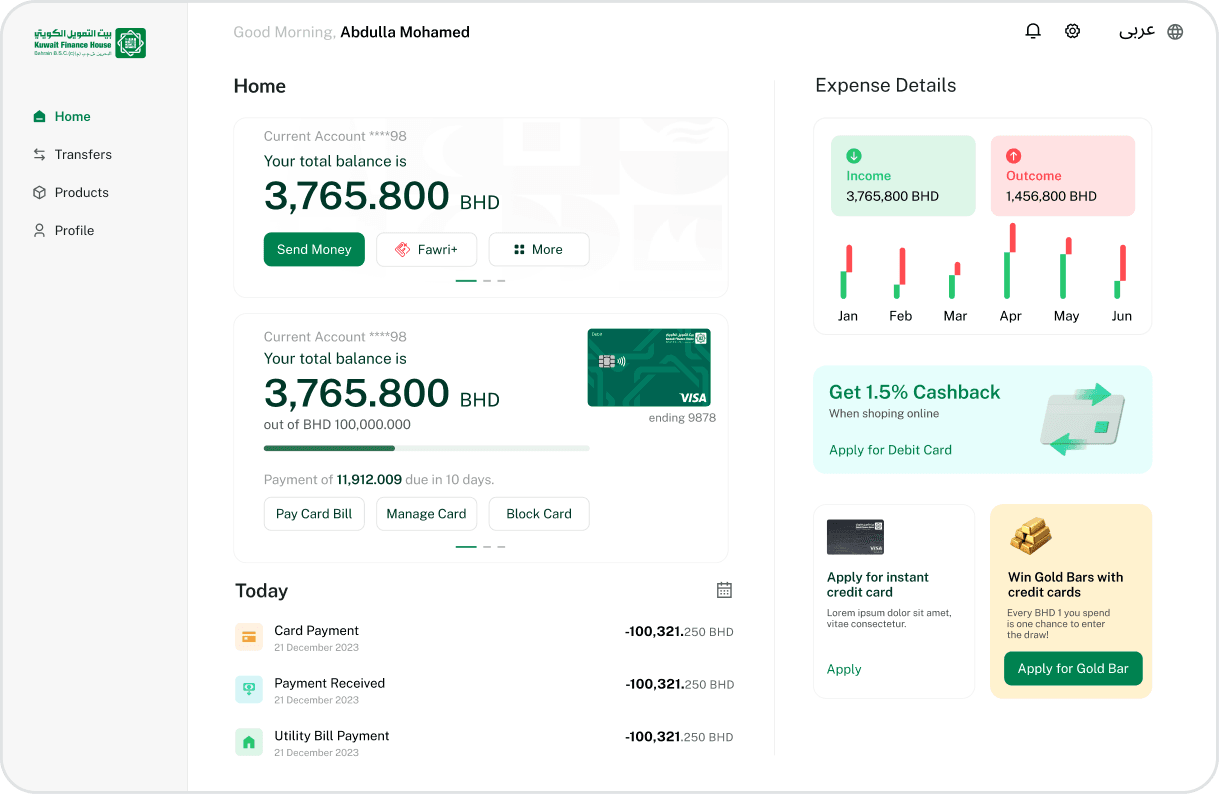Click the Send Money button
This screenshot has height=794, width=1219.
(314, 249)
